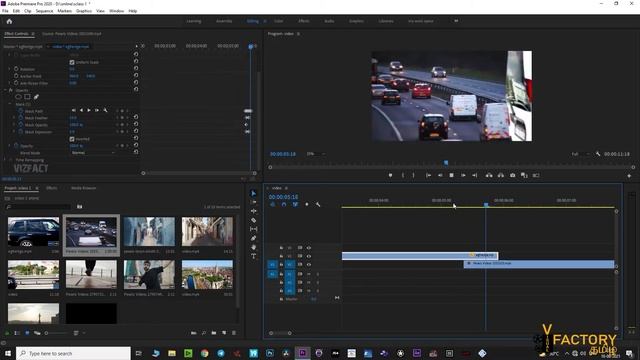Open the File menu

[5, 11]
